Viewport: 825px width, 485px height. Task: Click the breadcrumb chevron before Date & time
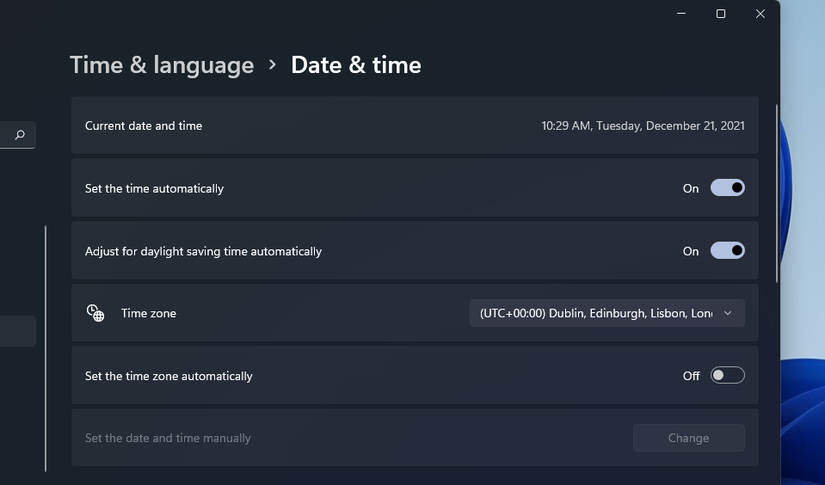(x=272, y=66)
